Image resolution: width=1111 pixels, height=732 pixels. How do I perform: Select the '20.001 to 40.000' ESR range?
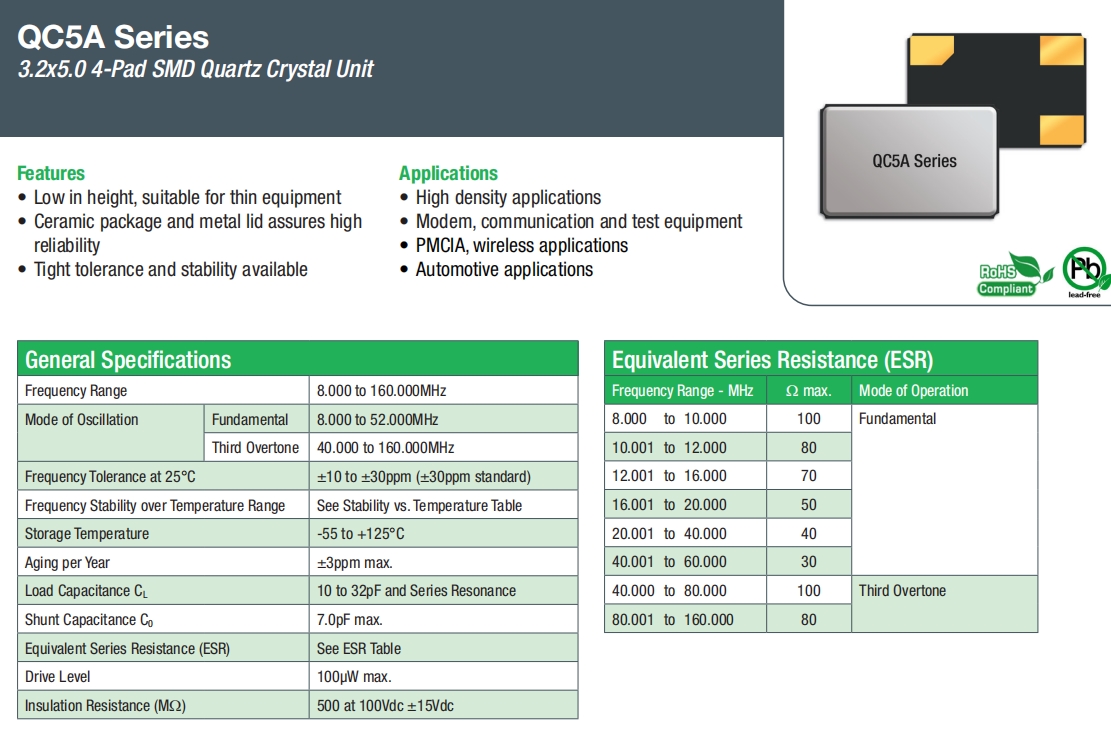tap(670, 534)
